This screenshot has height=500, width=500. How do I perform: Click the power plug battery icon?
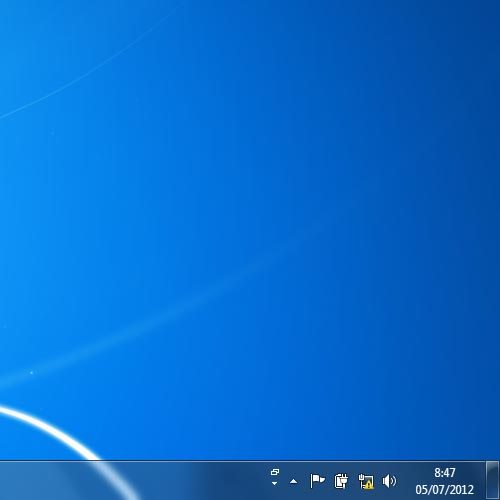pyautogui.click(x=341, y=481)
